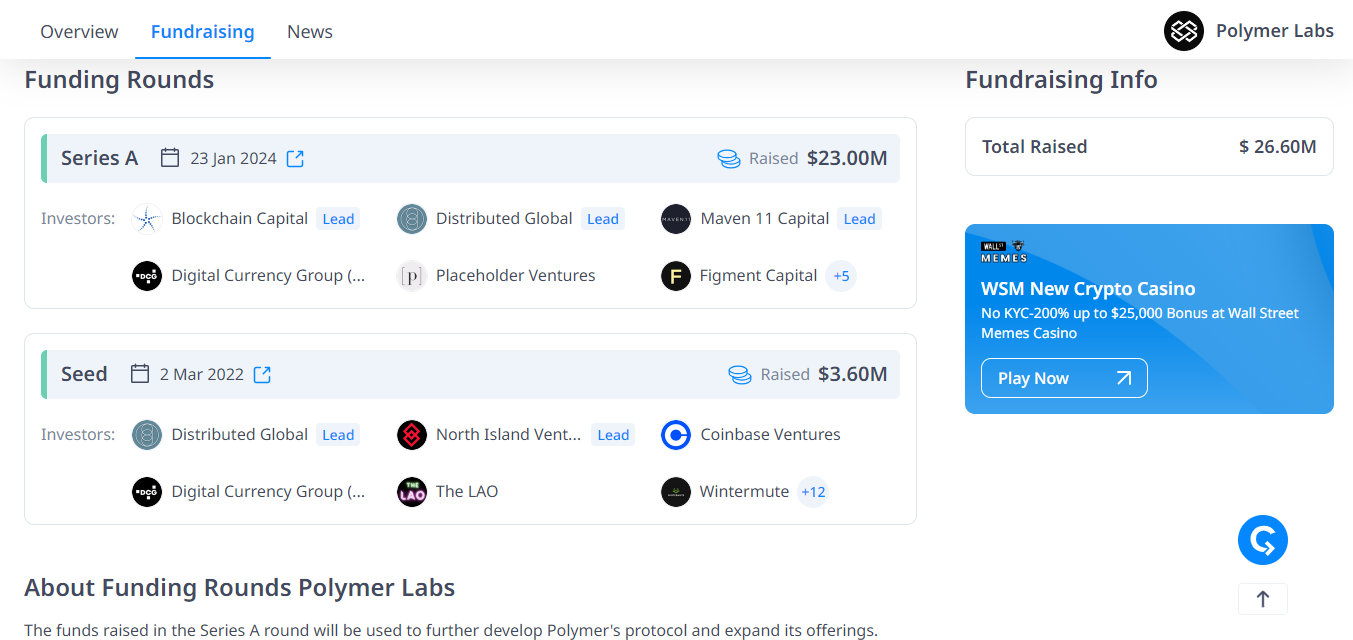Click Distributed Global logo in Seed round
The width and height of the screenshot is (1353, 640).
(x=147, y=435)
